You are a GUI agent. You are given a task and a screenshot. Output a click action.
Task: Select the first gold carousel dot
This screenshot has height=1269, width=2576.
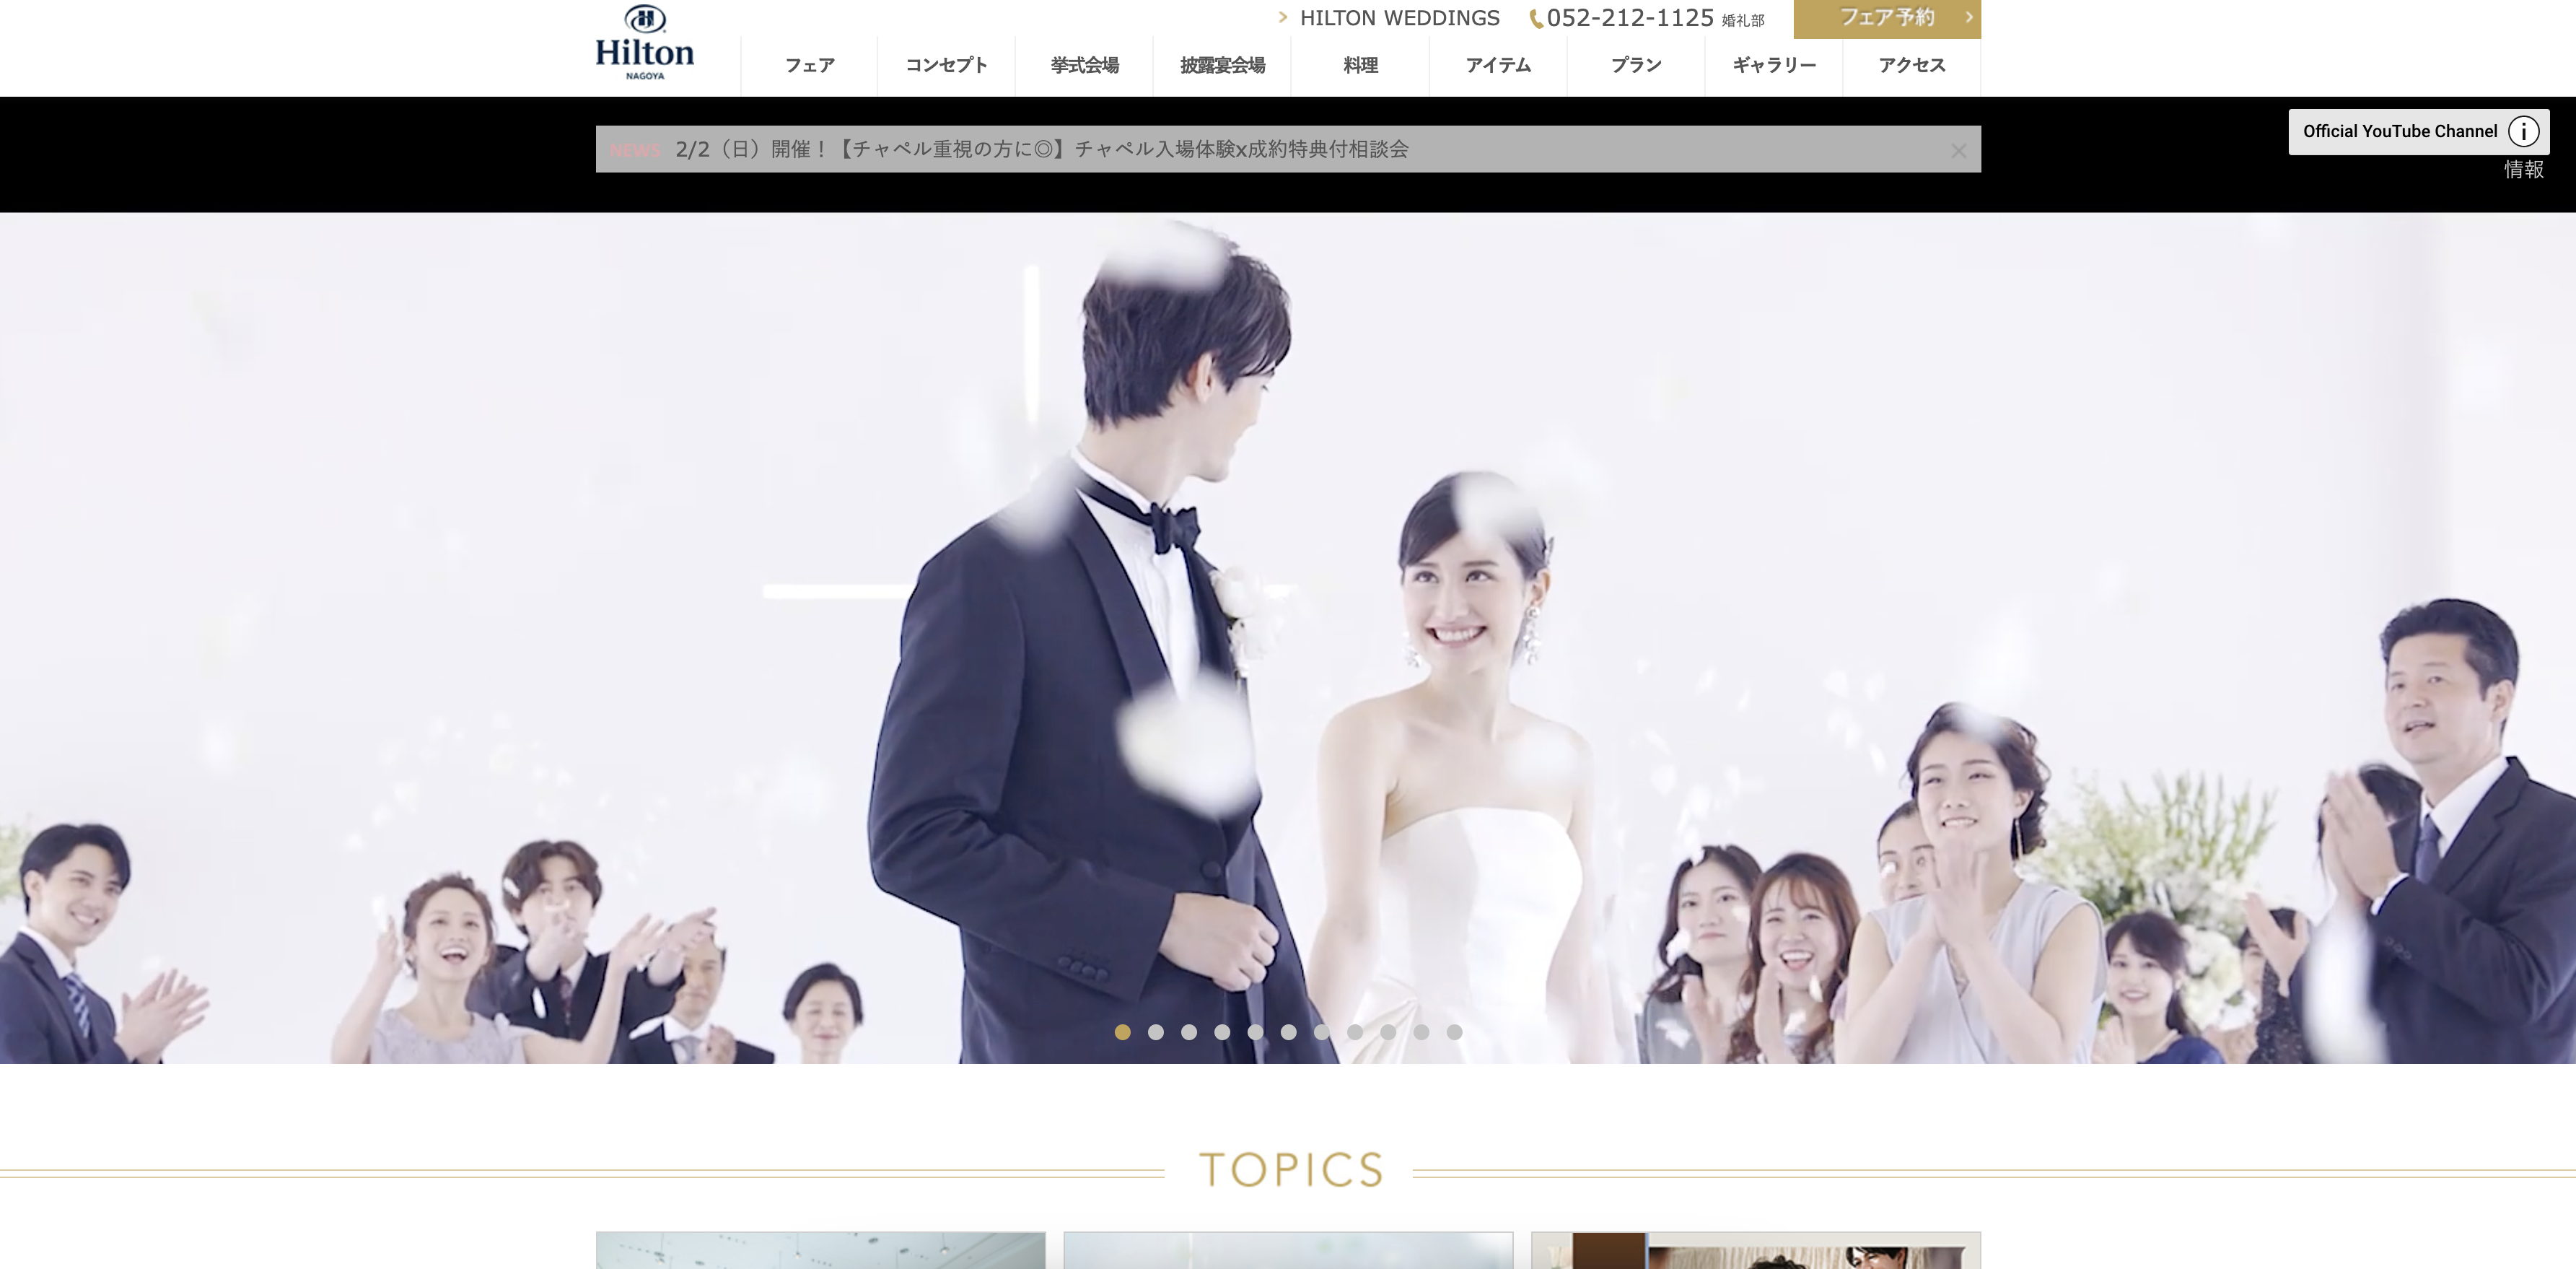click(x=1122, y=1032)
